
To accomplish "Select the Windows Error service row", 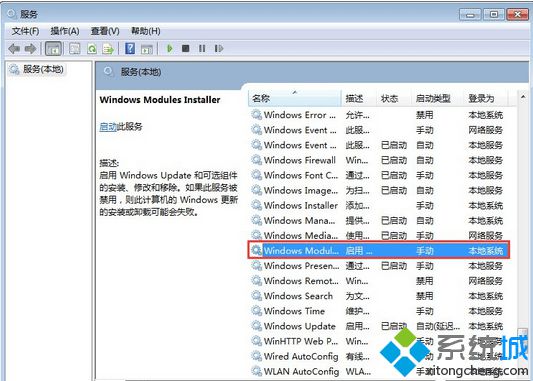I will pos(379,115).
